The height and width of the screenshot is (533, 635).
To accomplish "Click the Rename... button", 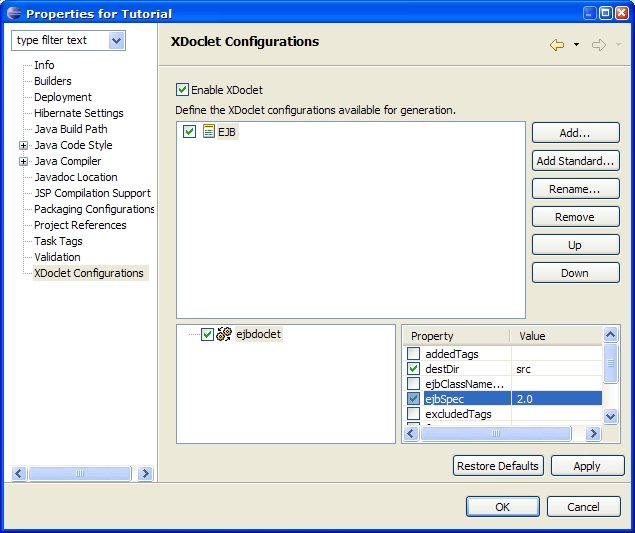I will tap(575, 189).
